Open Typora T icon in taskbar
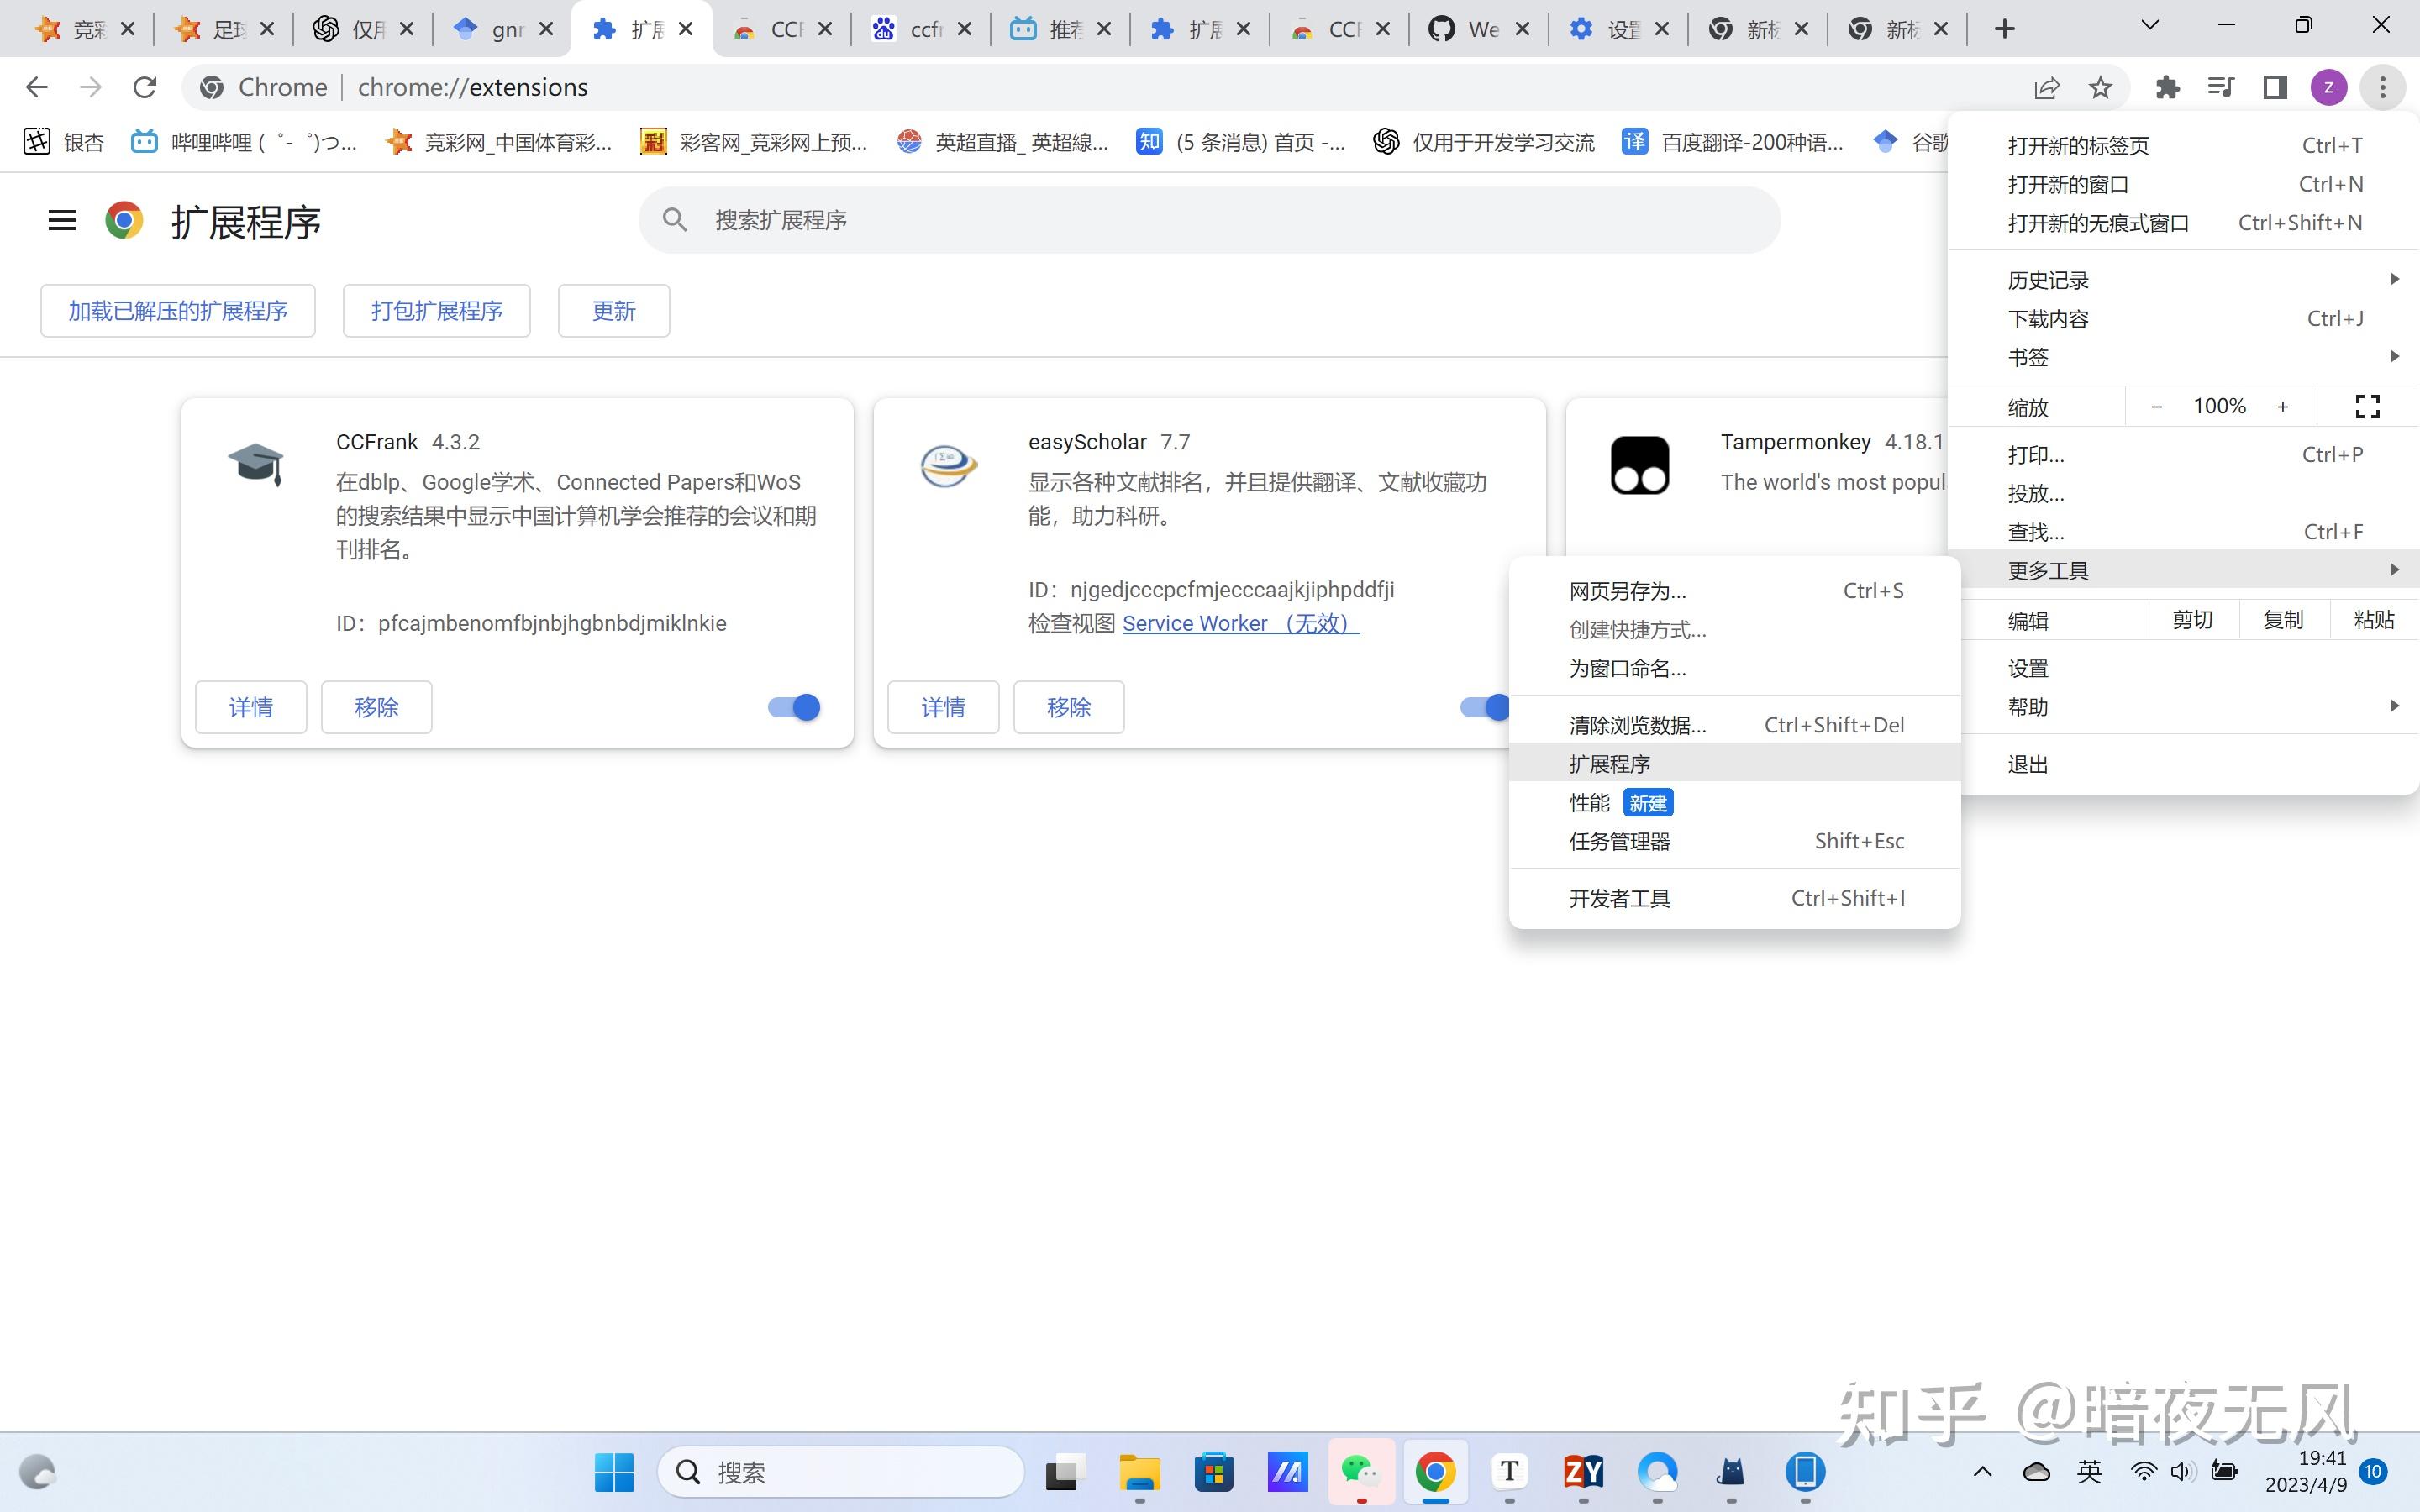The width and height of the screenshot is (2420, 1512). [x=1509, y=1472]
